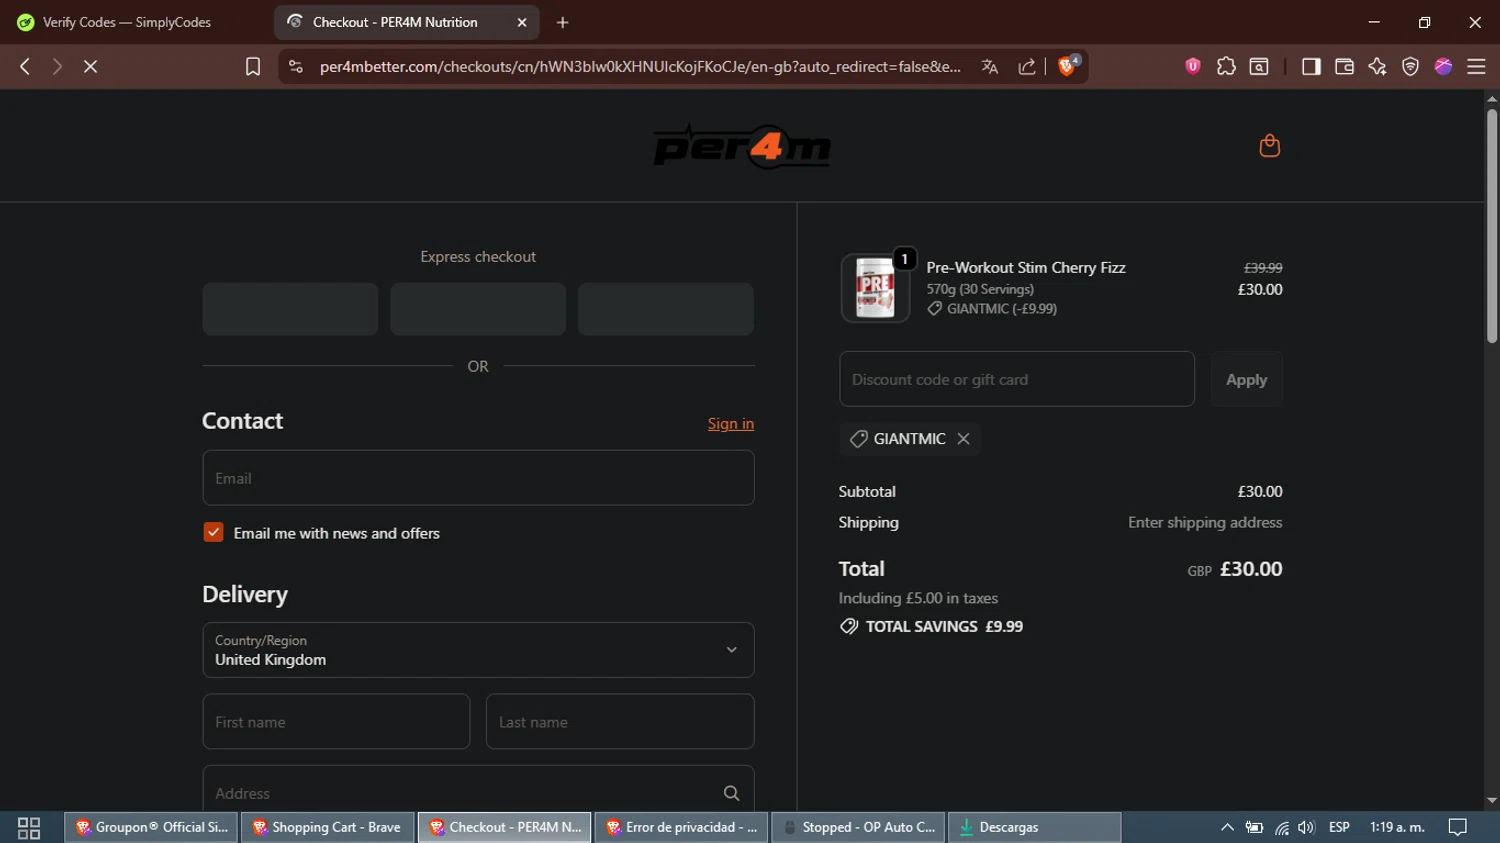Viewport: 1500px width, 843px height.
Task: Open the extensions puzzle icon
Action: [1226, 66]
